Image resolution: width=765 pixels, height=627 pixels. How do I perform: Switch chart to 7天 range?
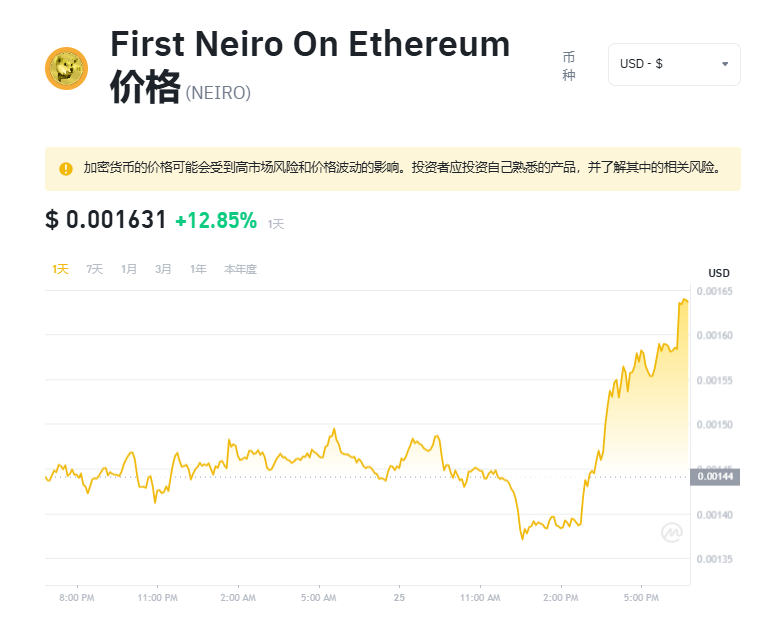click(95, 269)
